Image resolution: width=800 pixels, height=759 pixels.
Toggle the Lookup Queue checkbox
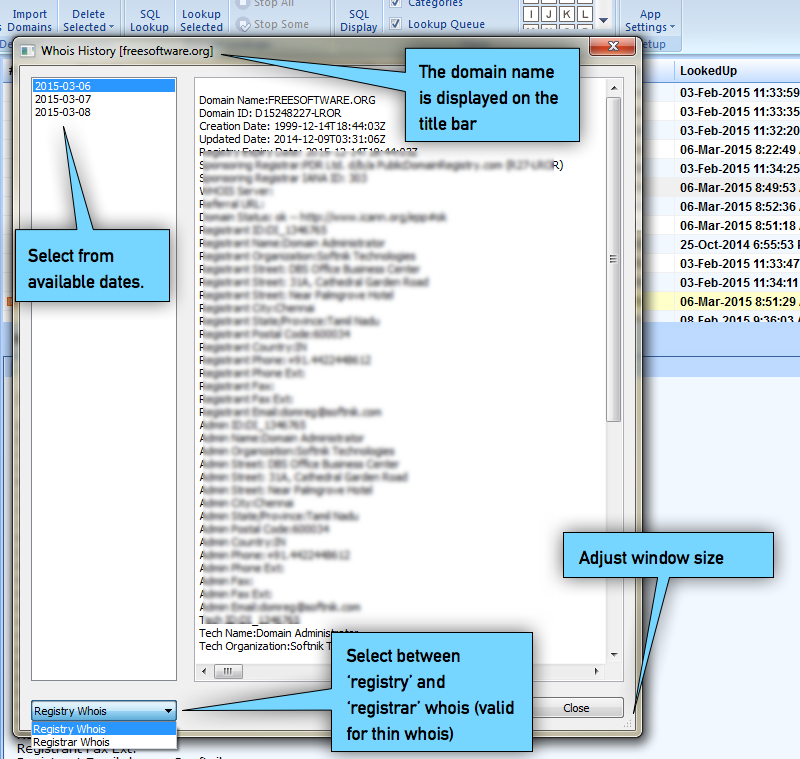coord(396,24)
